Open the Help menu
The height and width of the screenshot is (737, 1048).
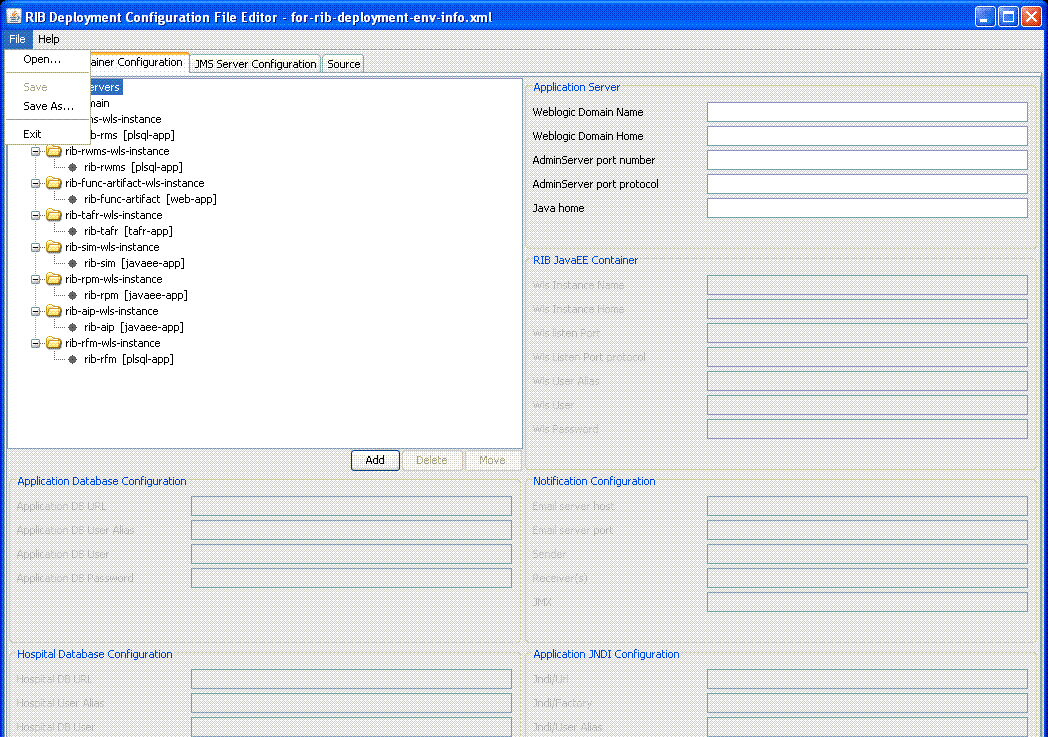[x=48, y=39]
